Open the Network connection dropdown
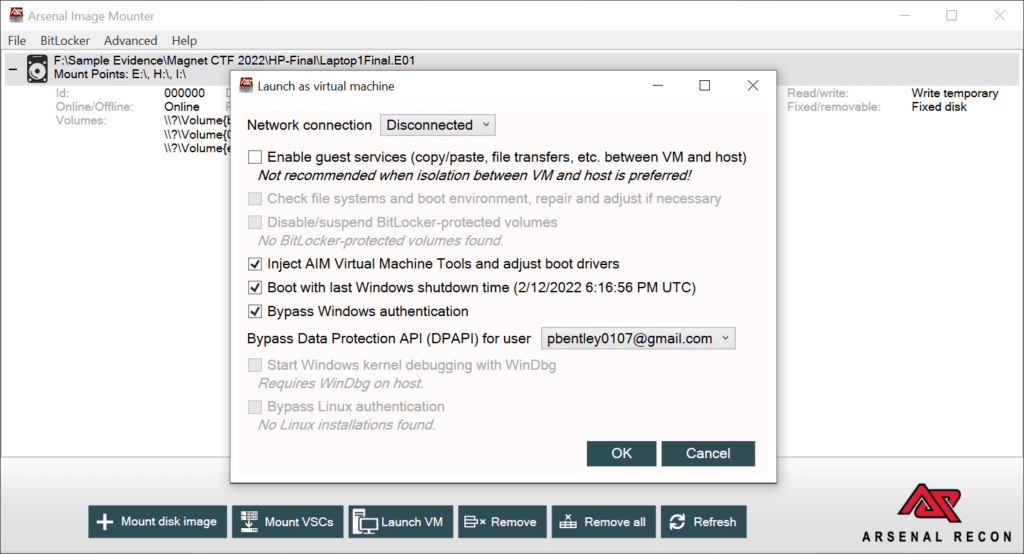The height and width of the screenshot is (554, 1024). 438,125
